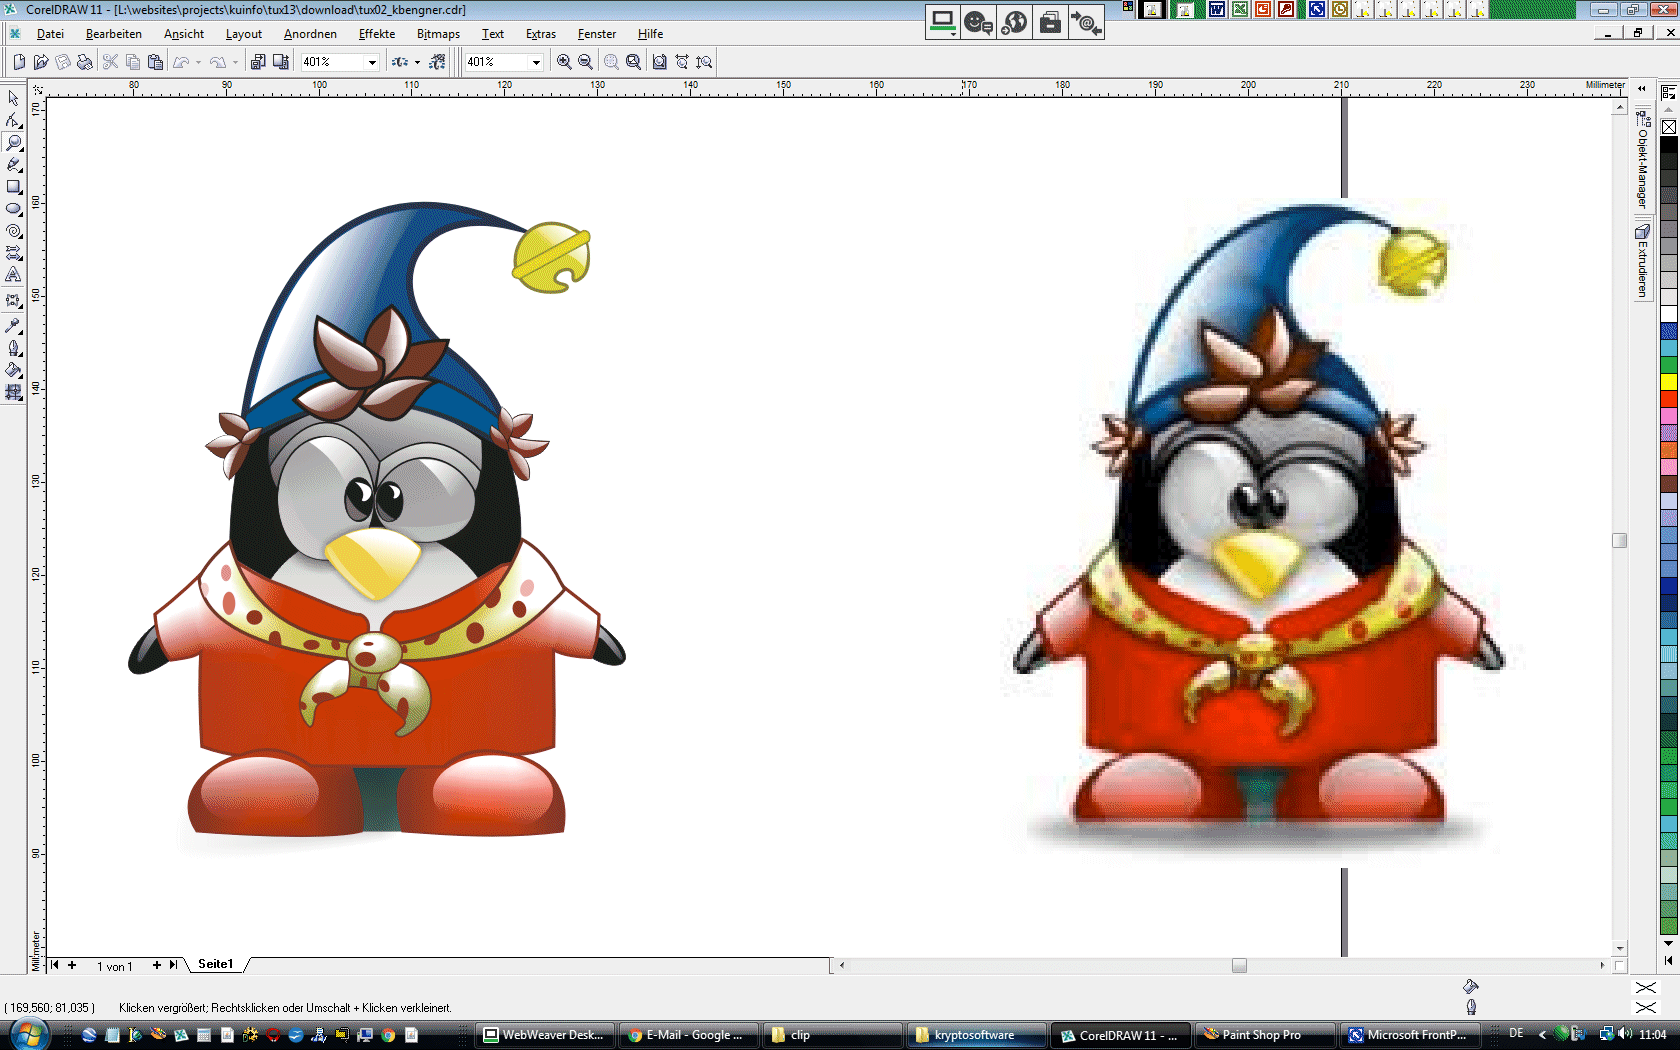Viewport: 1680px width, 1050px height.
Task: Open the Datei menu
Action: [50, 34]
